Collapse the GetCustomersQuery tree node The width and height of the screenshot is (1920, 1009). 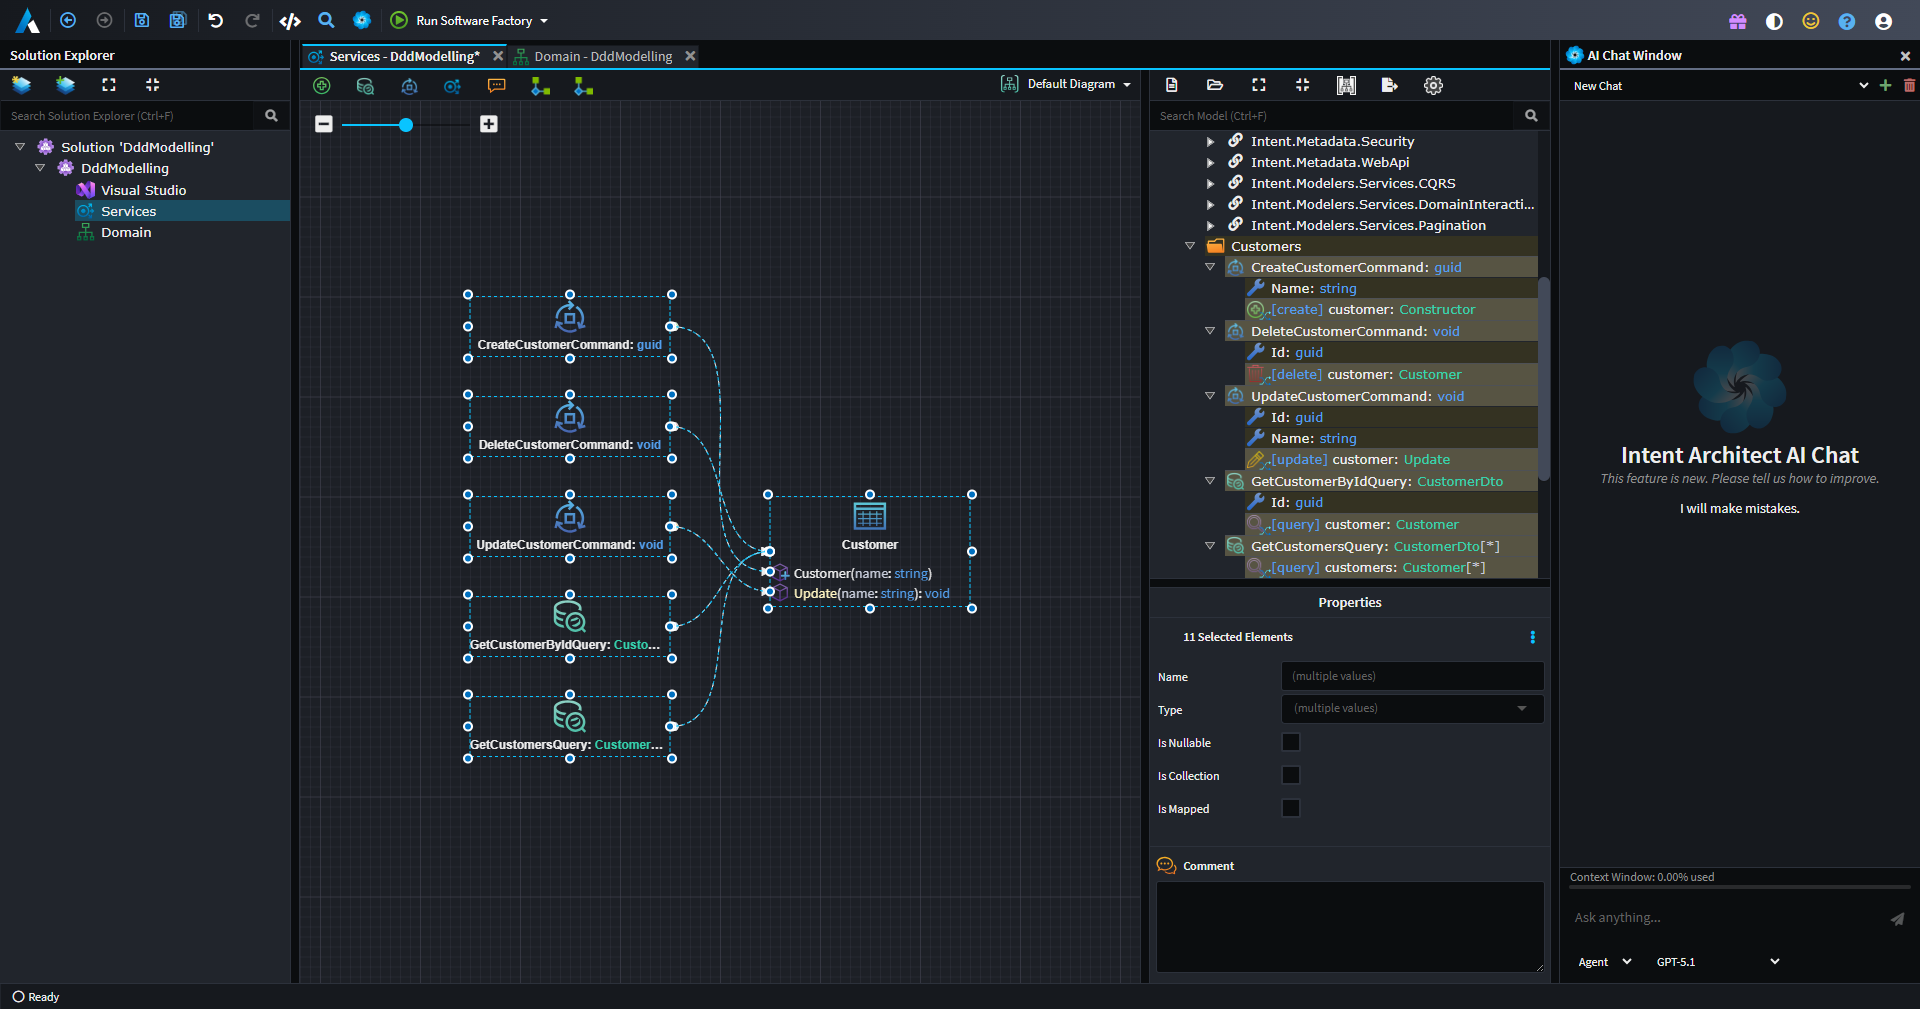click(x=1210, y=546)
